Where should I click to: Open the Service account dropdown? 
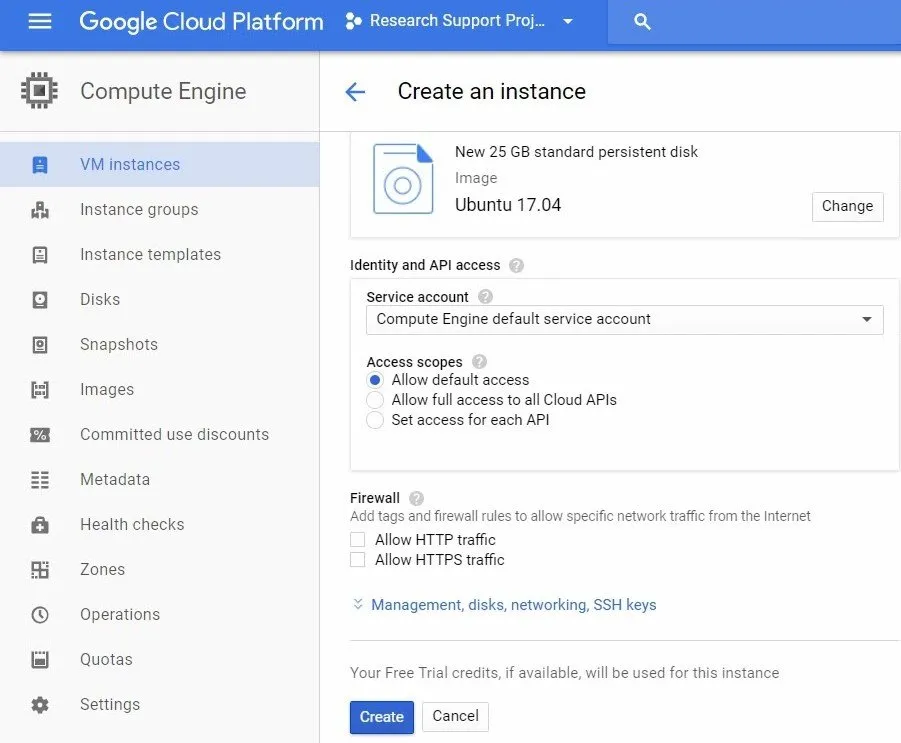click(x=624, y=319)
